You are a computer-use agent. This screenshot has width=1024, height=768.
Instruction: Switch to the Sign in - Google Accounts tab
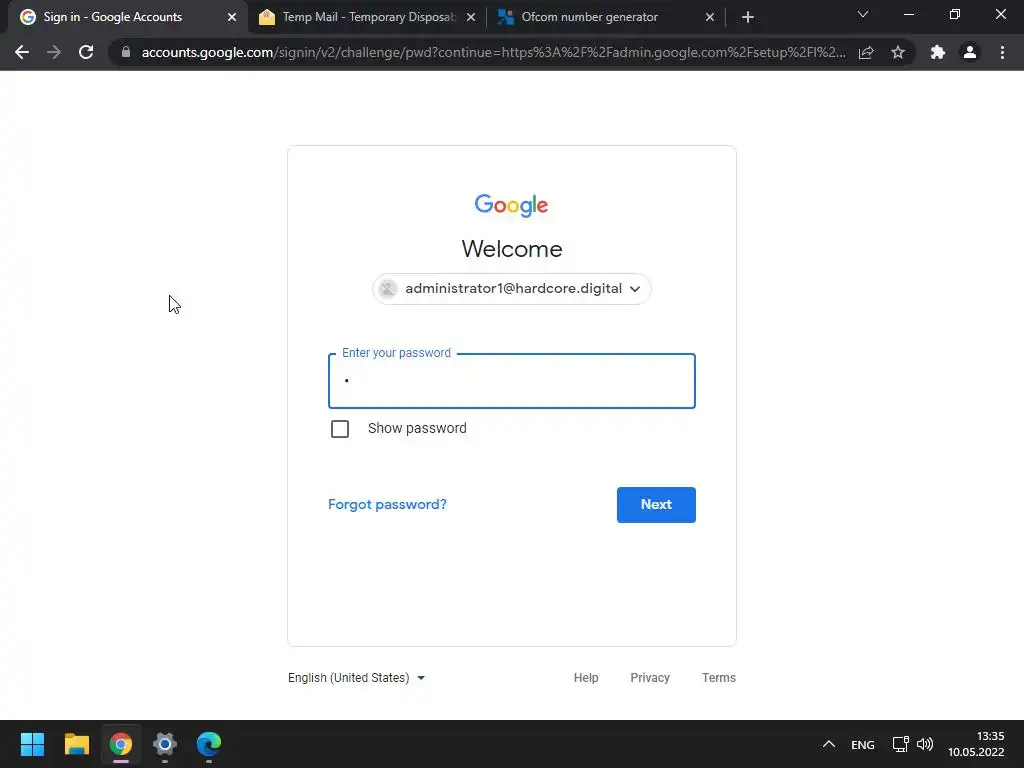point(124,17)
